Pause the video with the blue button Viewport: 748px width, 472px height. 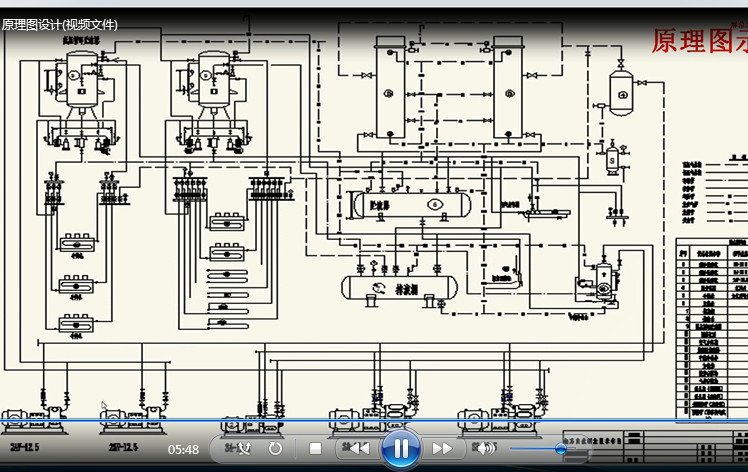(400, 449)
